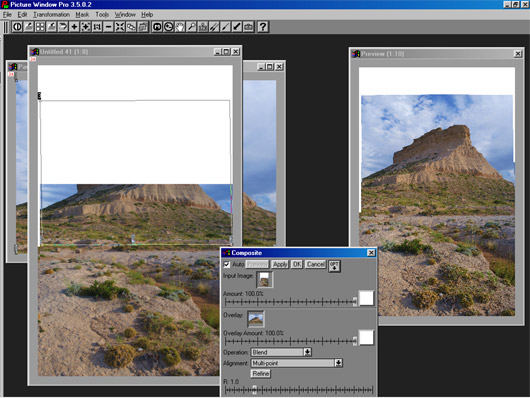Select the hand pan tool icon
Image resolution: width=530 pixels, height=398 pixels.
coord(180,27)
